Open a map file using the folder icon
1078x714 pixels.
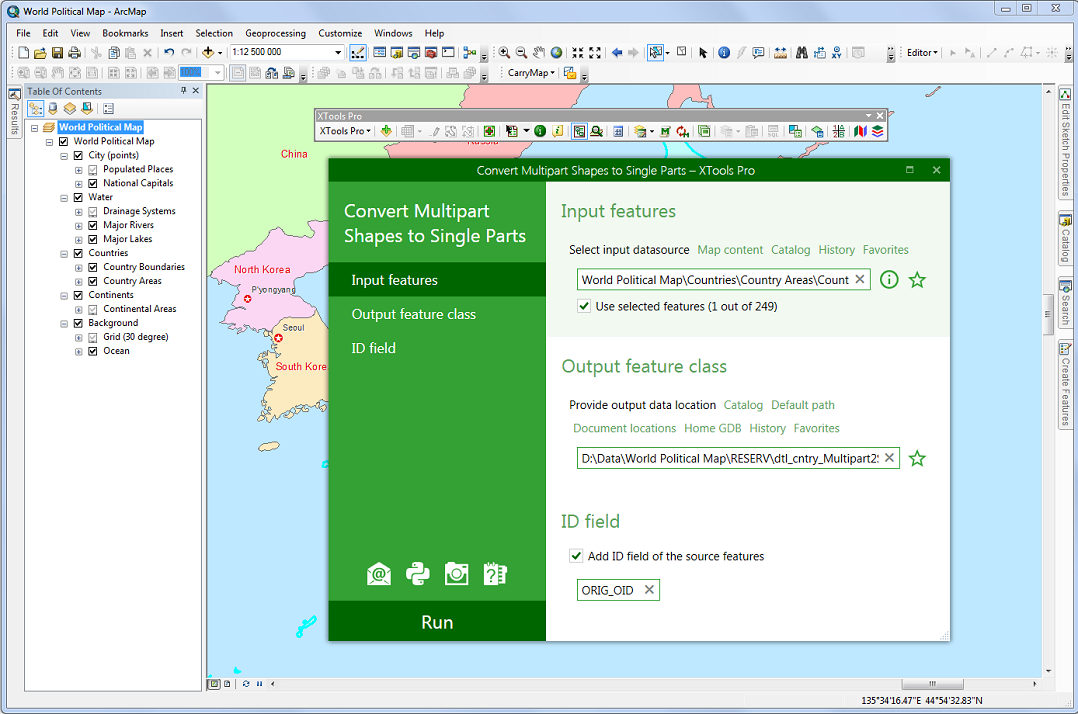click(x=40, y=53)
